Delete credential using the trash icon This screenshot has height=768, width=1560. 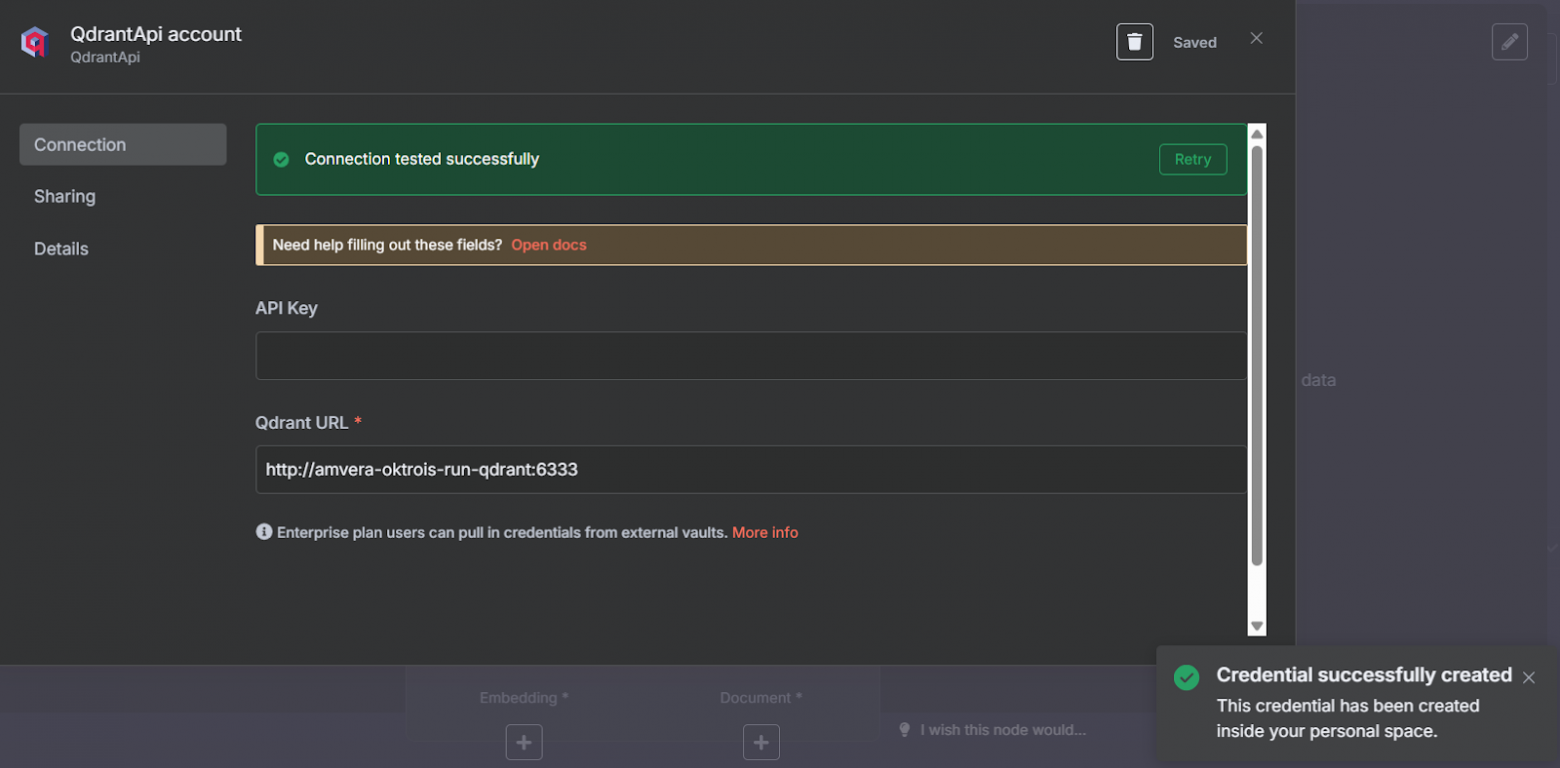click(x=1134, y=42)
